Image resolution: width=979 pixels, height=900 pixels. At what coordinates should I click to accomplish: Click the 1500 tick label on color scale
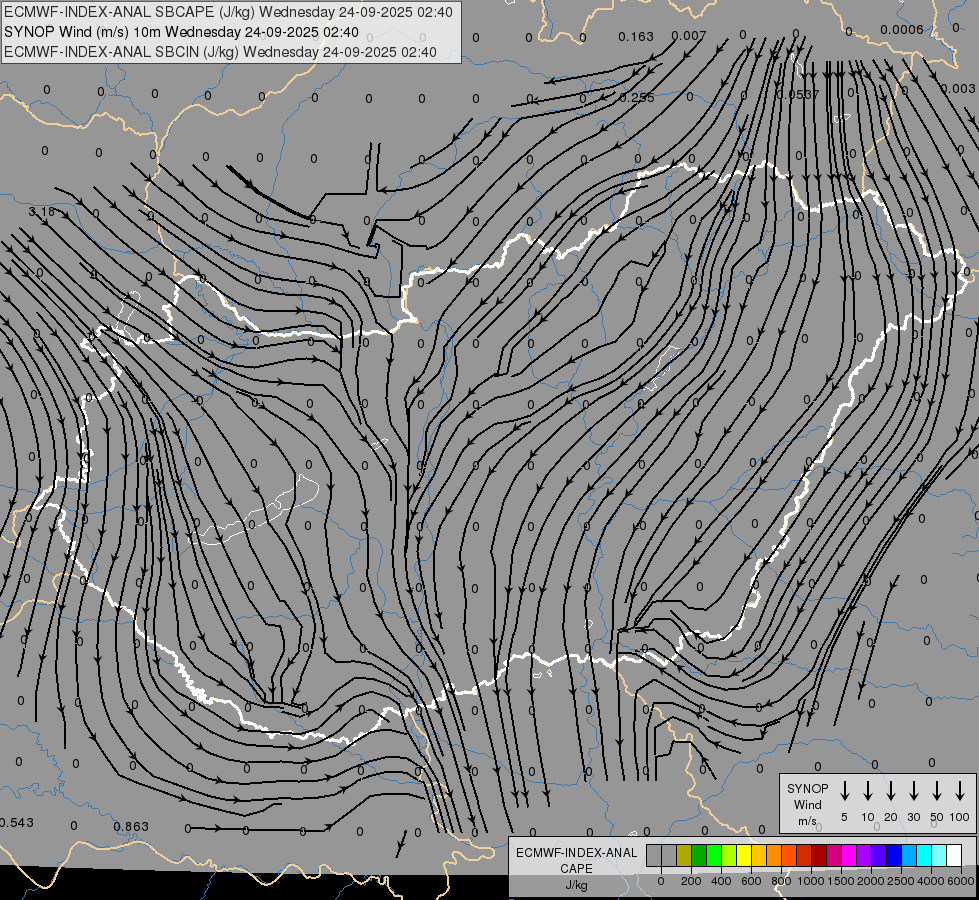840,881
